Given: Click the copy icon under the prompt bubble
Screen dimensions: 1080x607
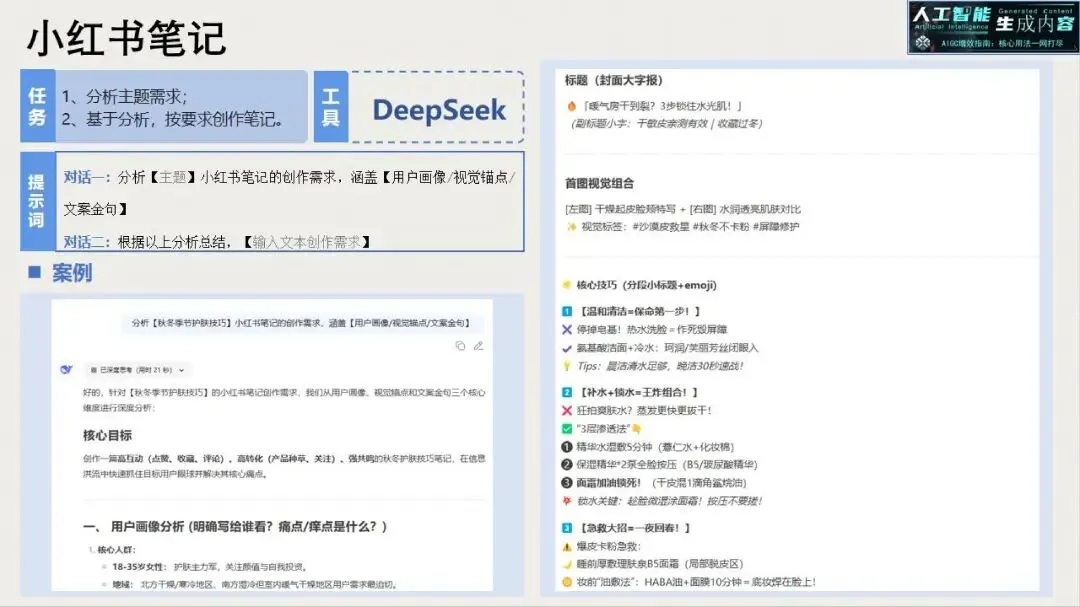Looking at the screenshot, I should click(x=460, y=346).
